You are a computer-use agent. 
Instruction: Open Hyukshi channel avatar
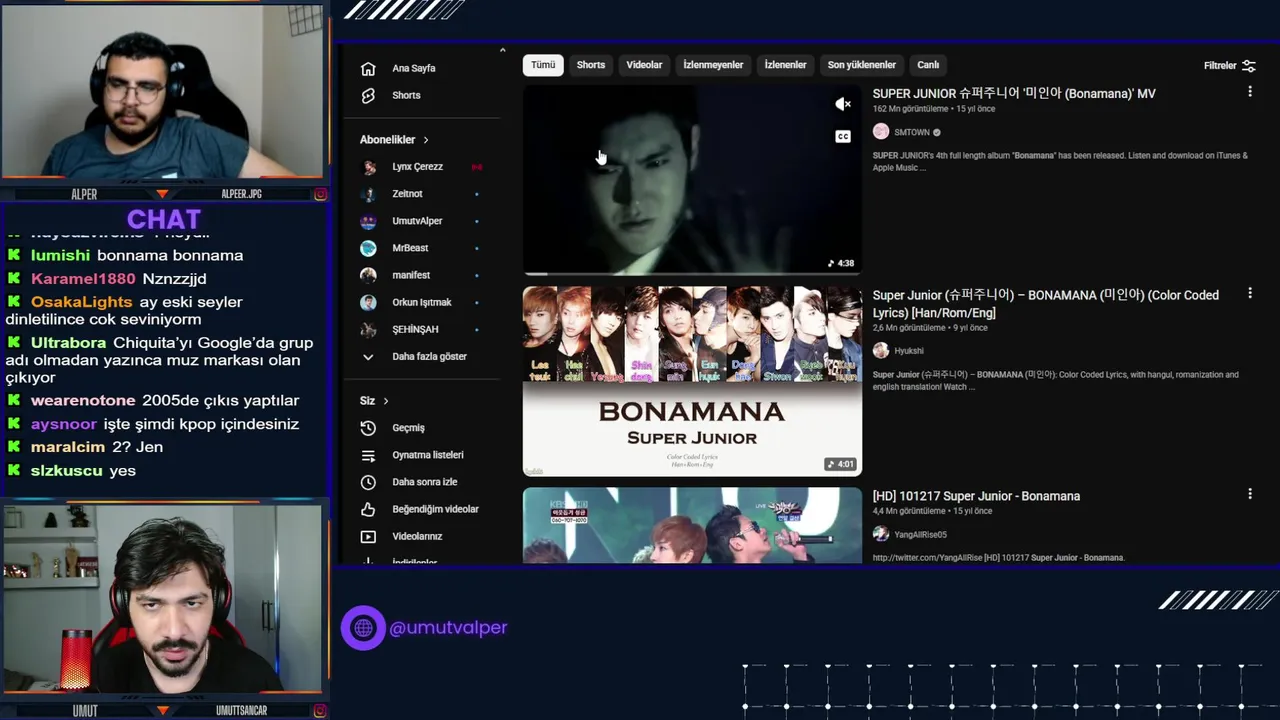click(881, 350)
